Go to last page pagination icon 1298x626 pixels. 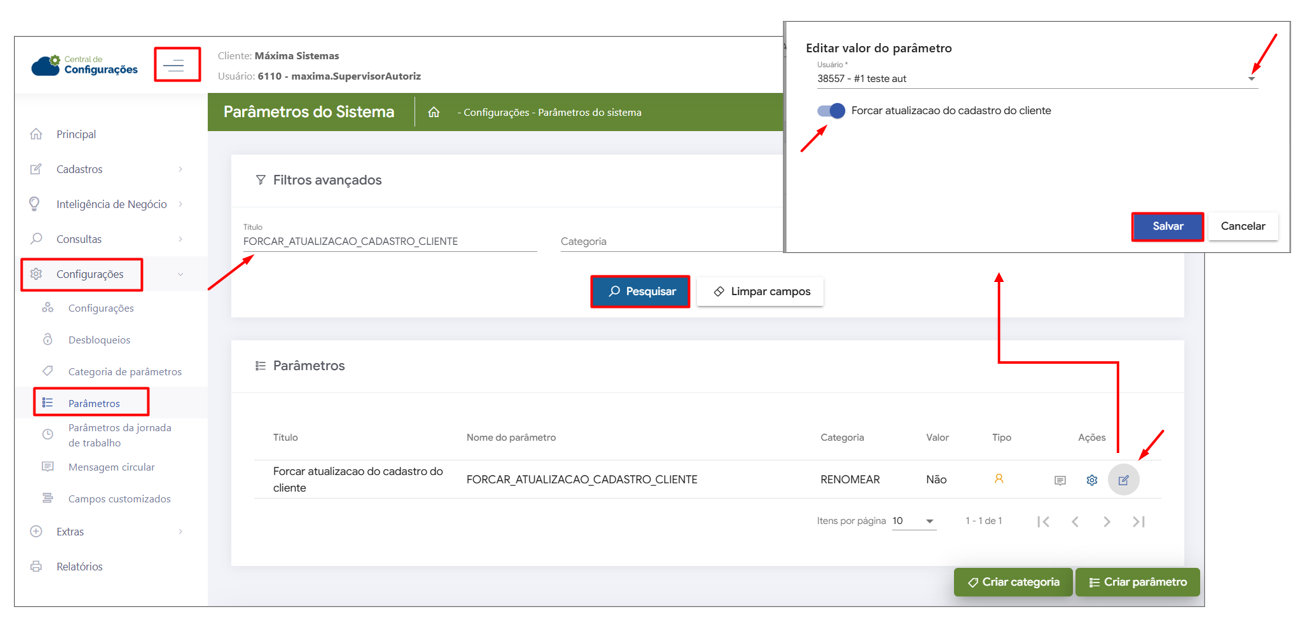tap(1139, 521)
